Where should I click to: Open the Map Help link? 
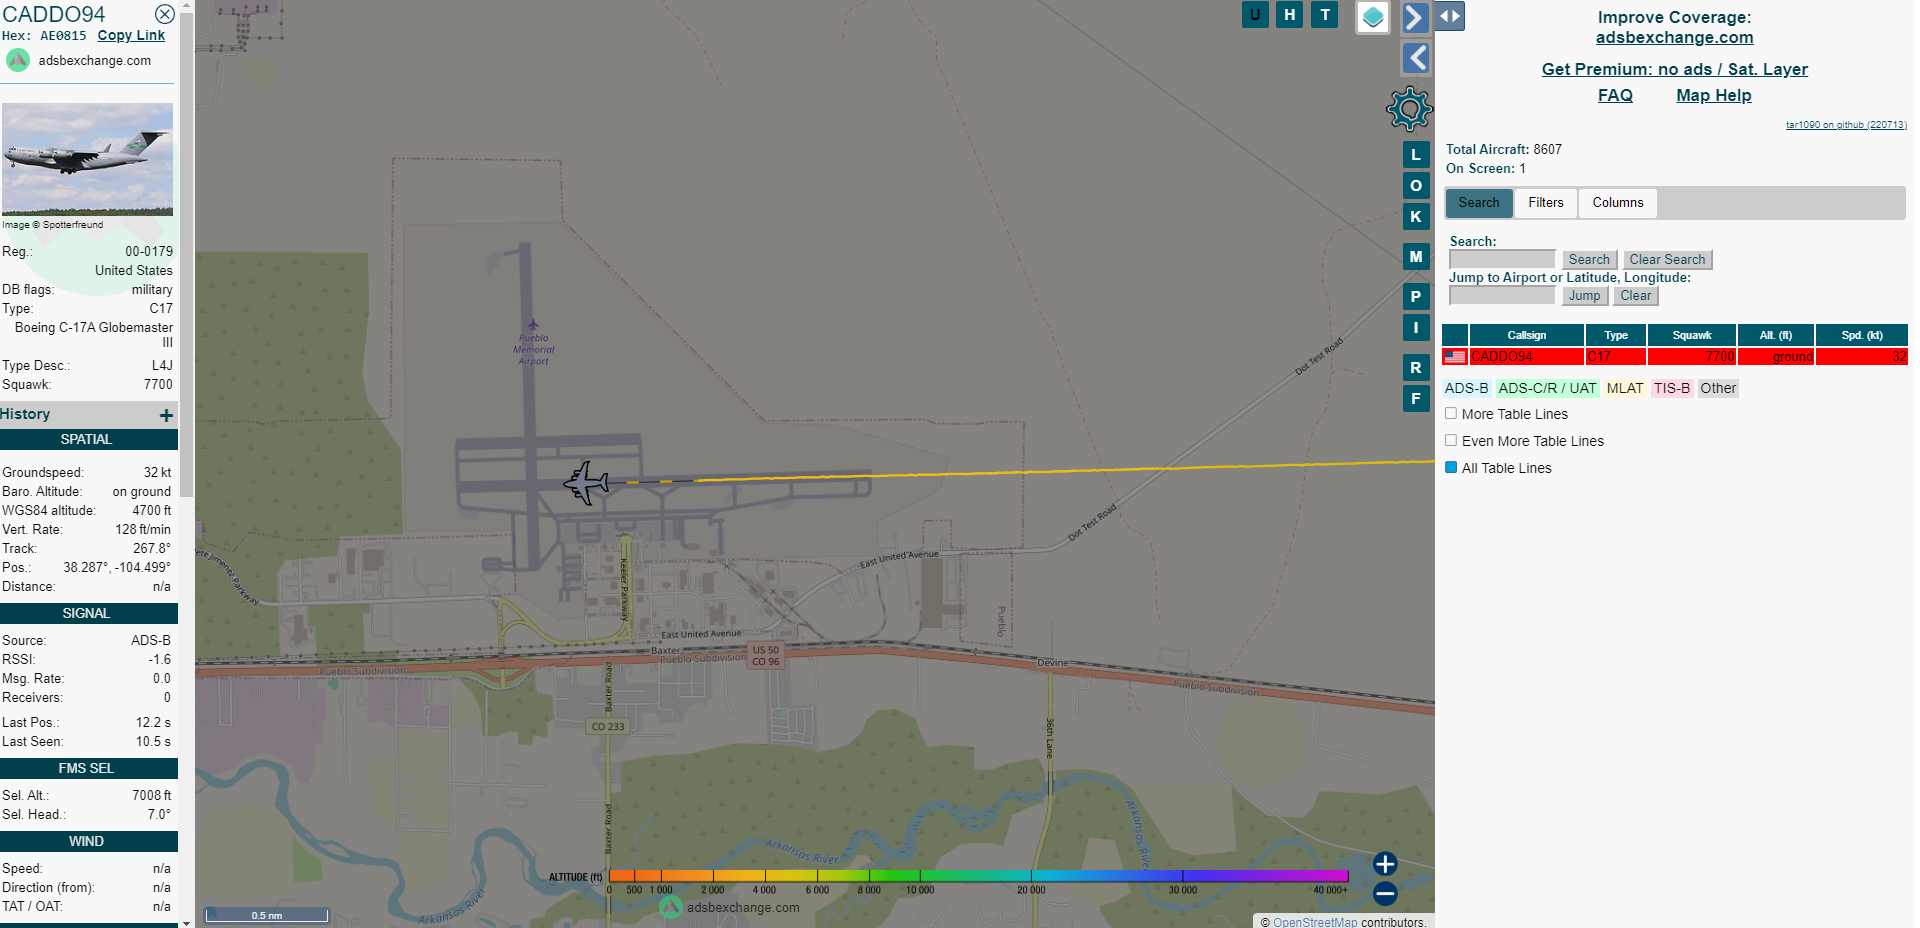pos(1713,95)
